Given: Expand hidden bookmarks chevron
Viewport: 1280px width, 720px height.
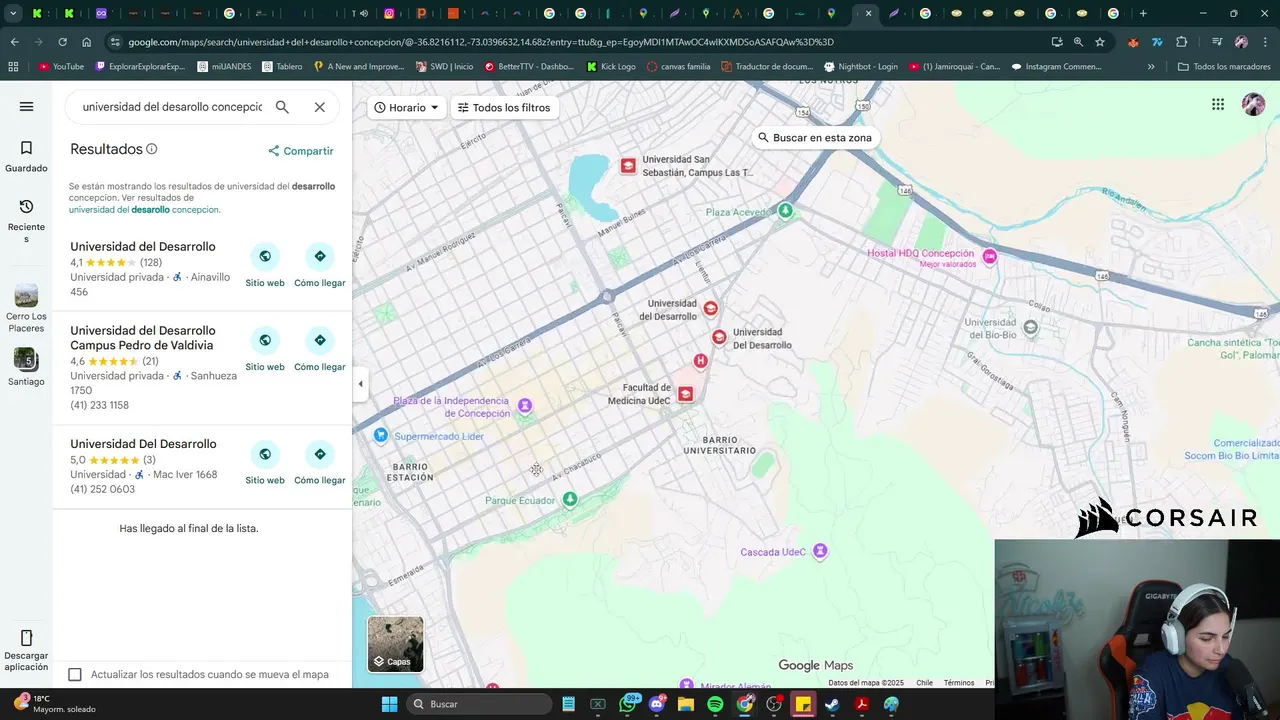Looking at the screenshot, I should tap(1151, 66).
